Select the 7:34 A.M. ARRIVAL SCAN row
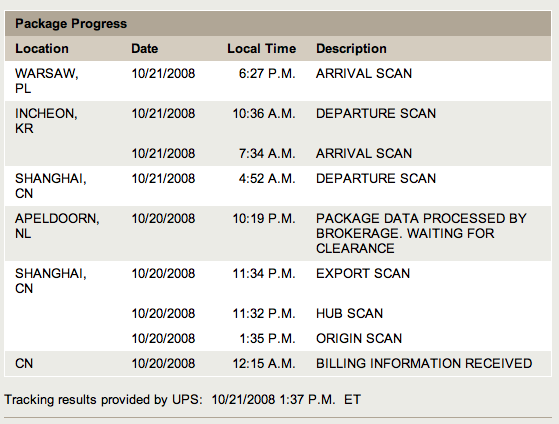The height and width of the screenshot is (424, 559). coord(278,153)
